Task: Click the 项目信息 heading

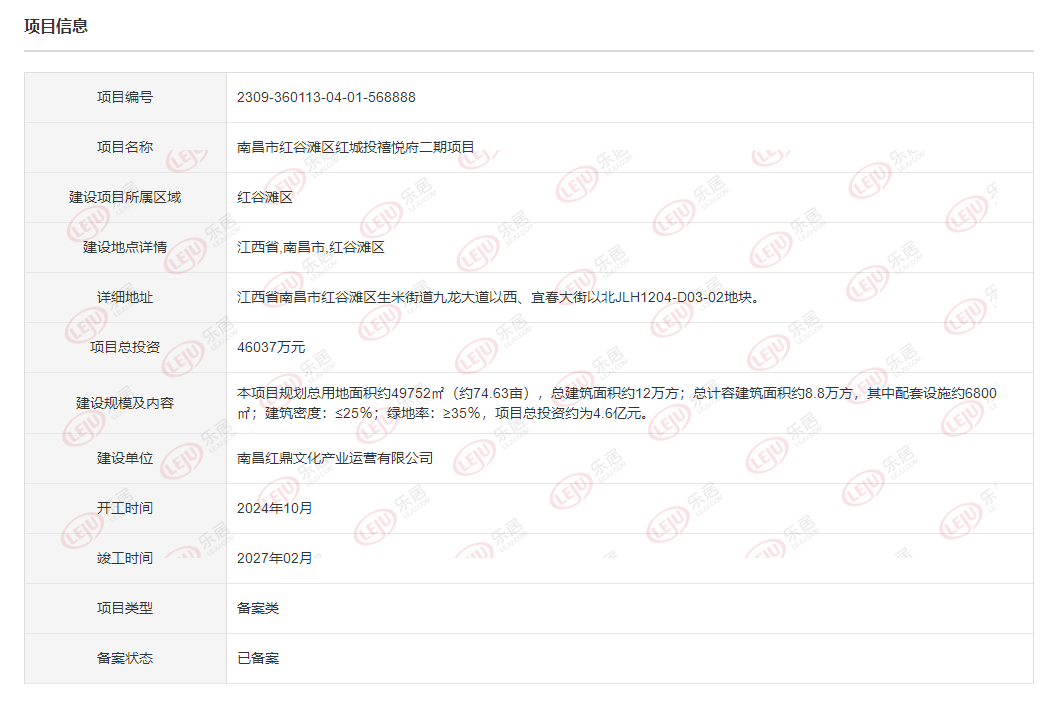Action: tap(56, 26)
